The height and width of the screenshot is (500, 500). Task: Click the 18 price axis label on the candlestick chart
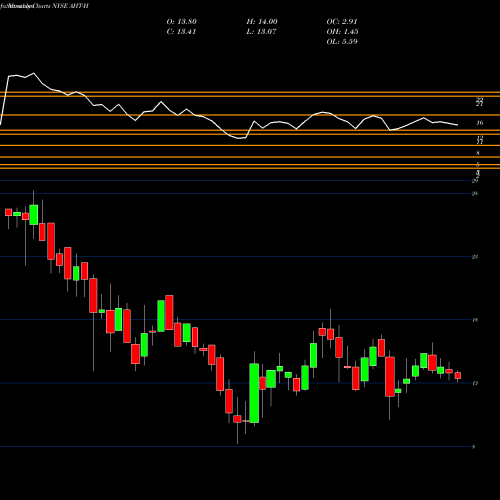(475, 320)
